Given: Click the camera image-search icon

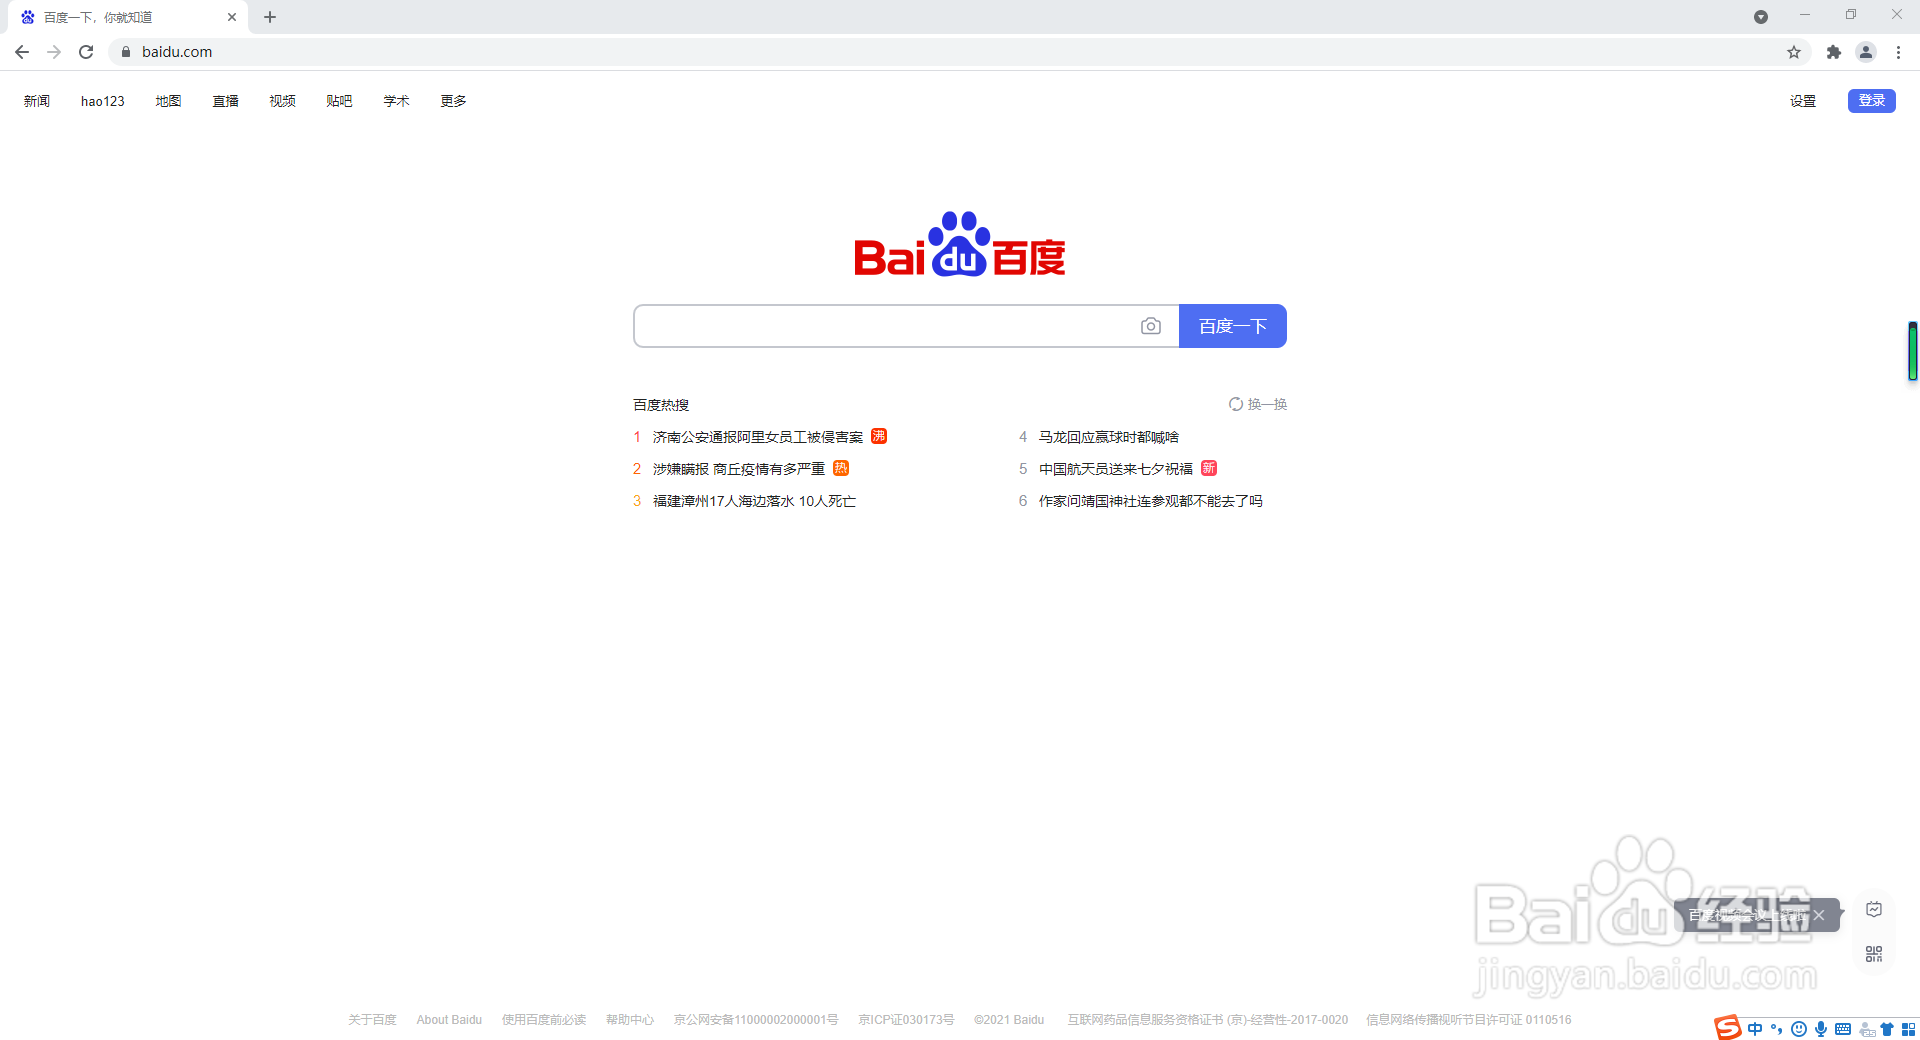Looking at the screenshot, I should (x=1151, y=326).
